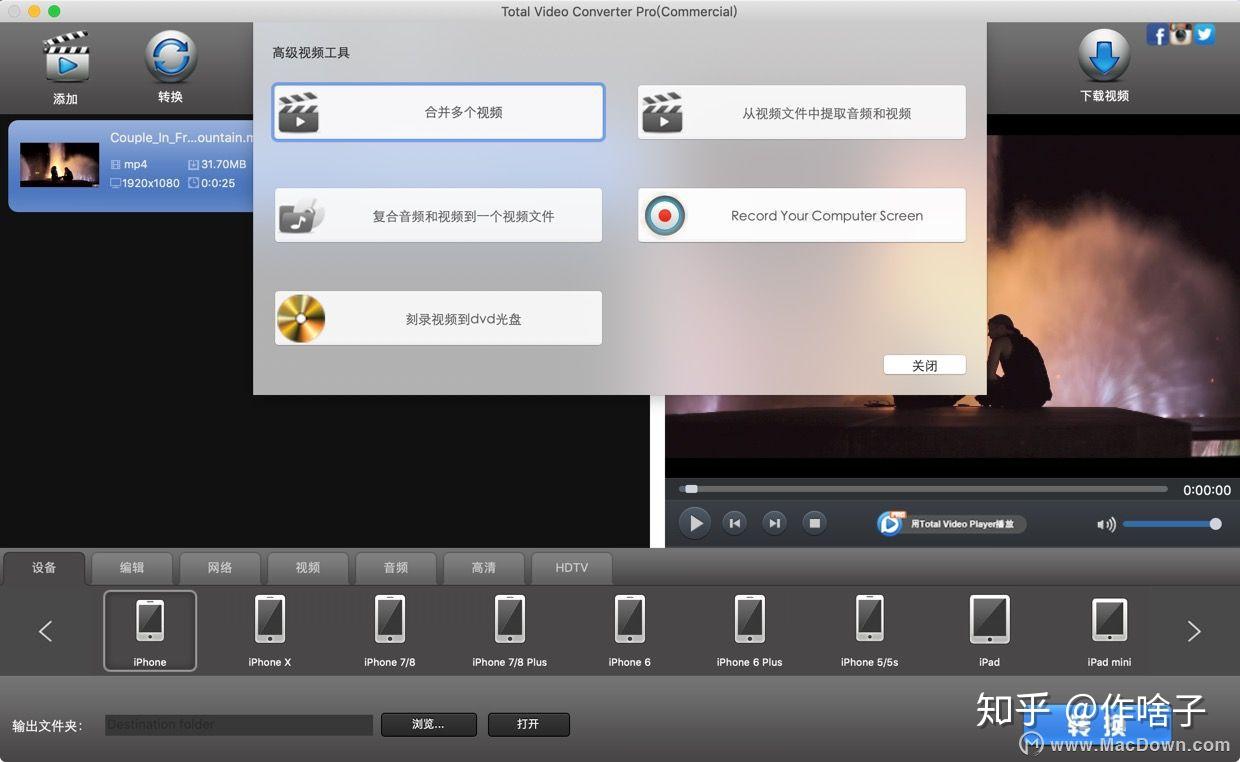This screenshot has height=762, width=1240.
Task: Select the iPad preset
Action: pyautogui.click(x=990, y=631)
